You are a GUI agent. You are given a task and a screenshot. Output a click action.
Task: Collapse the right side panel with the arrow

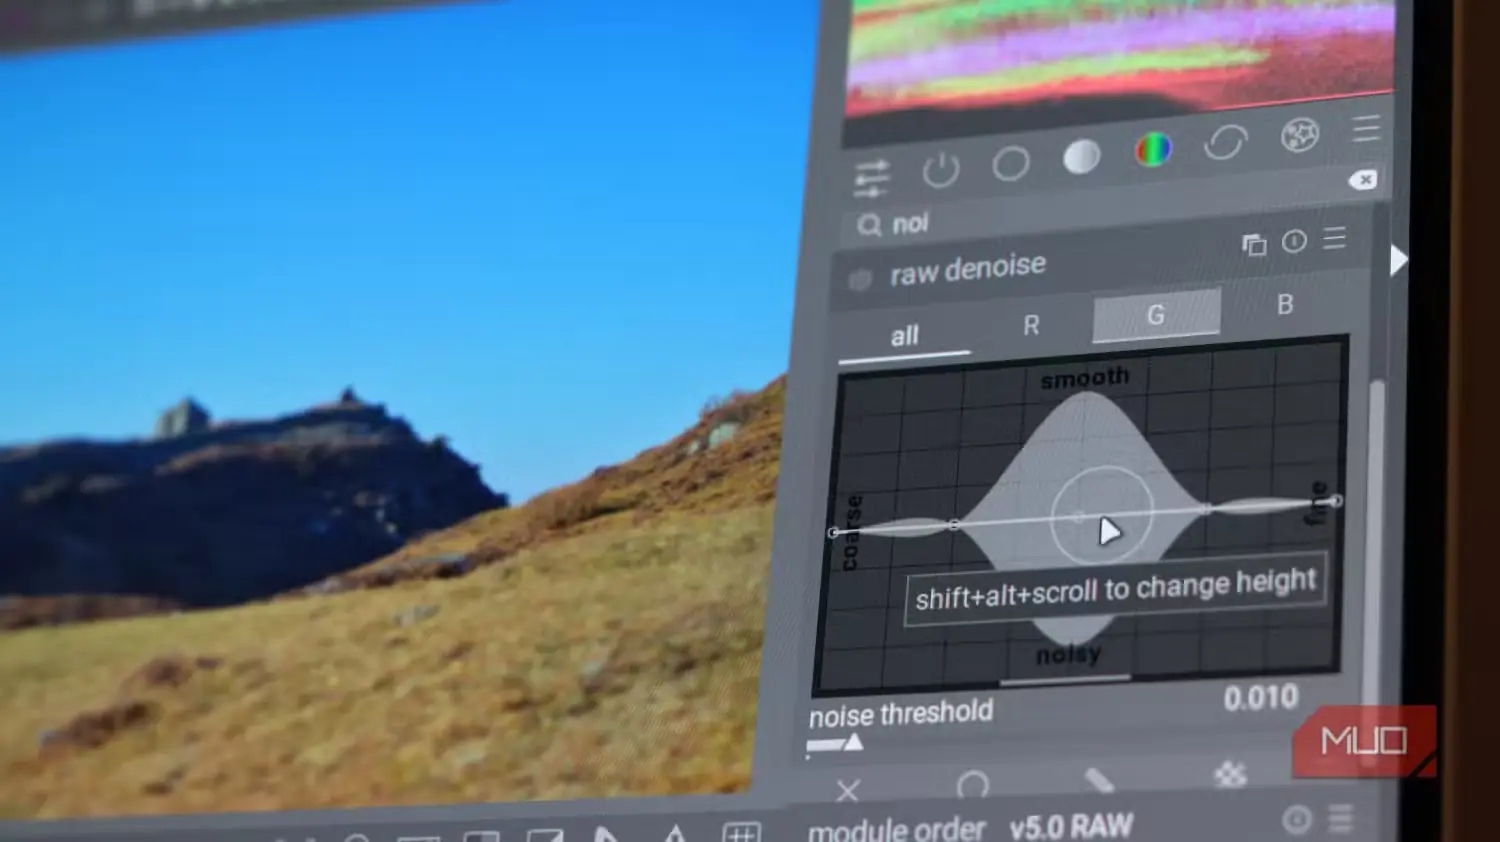click(x=1398, y=261)
